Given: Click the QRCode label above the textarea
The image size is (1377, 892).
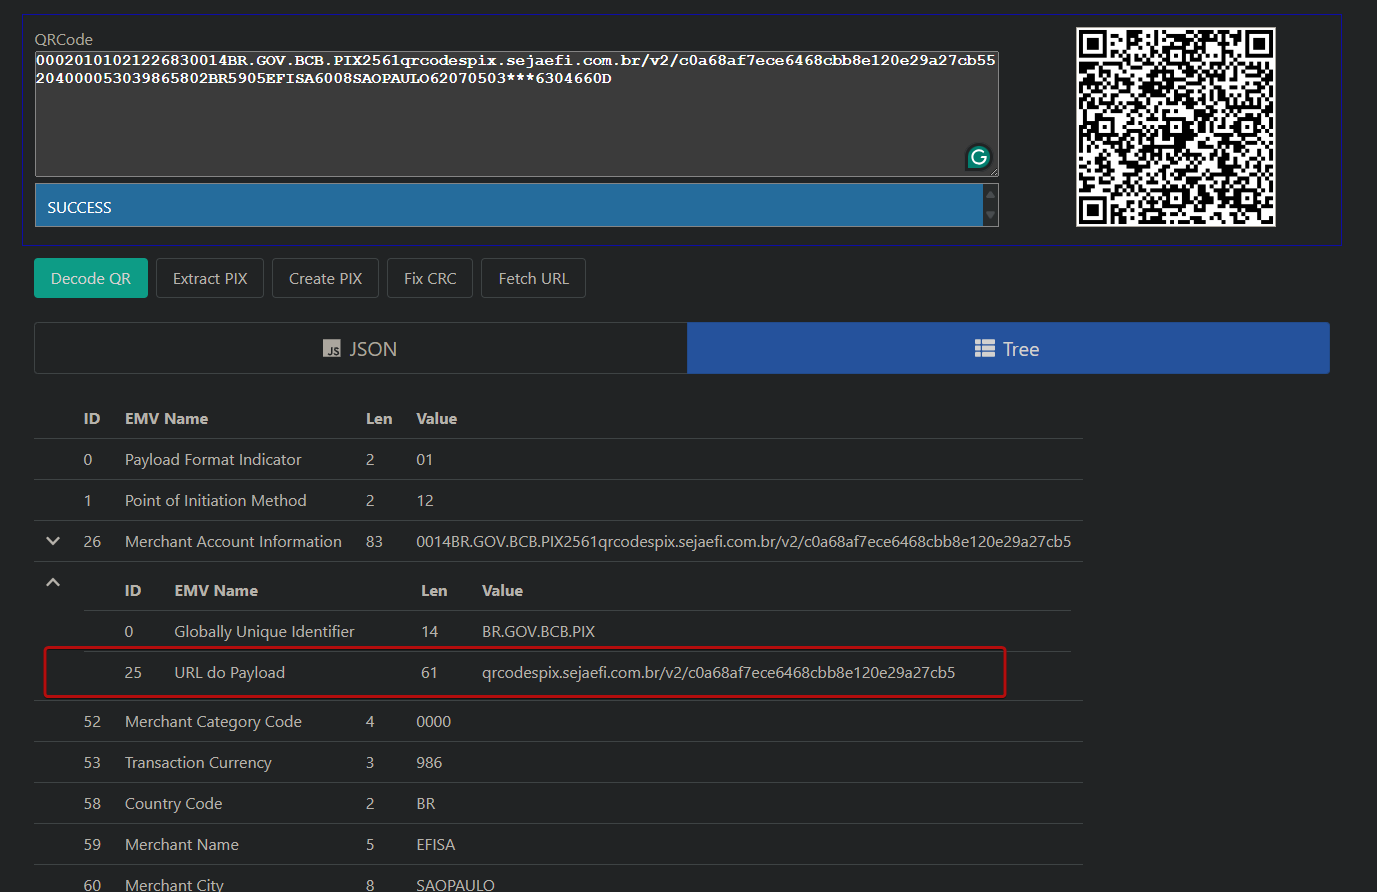Looking at the screenshot, I should coord(64,39).
